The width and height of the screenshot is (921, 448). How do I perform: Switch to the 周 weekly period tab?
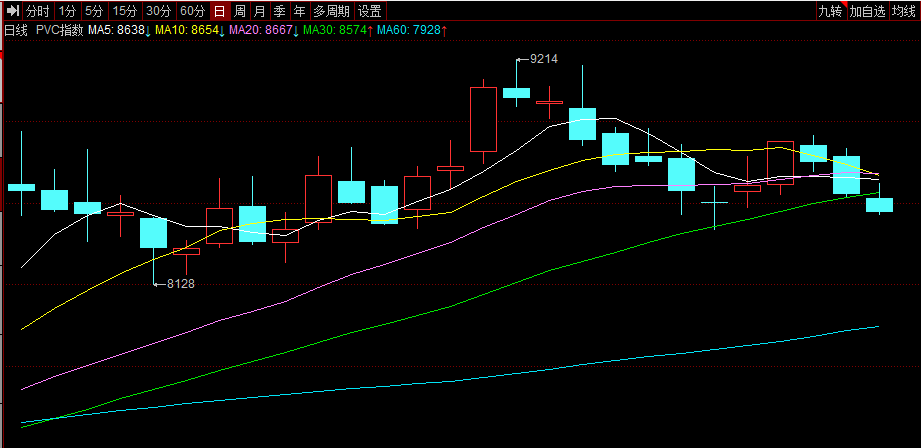pos(240,10)
